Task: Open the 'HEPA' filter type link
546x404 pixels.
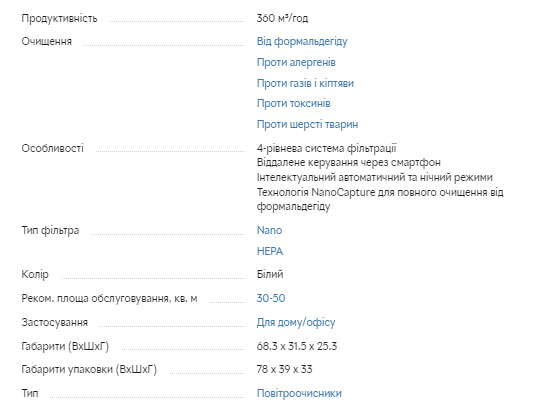Action: click(x=270, y=251)
